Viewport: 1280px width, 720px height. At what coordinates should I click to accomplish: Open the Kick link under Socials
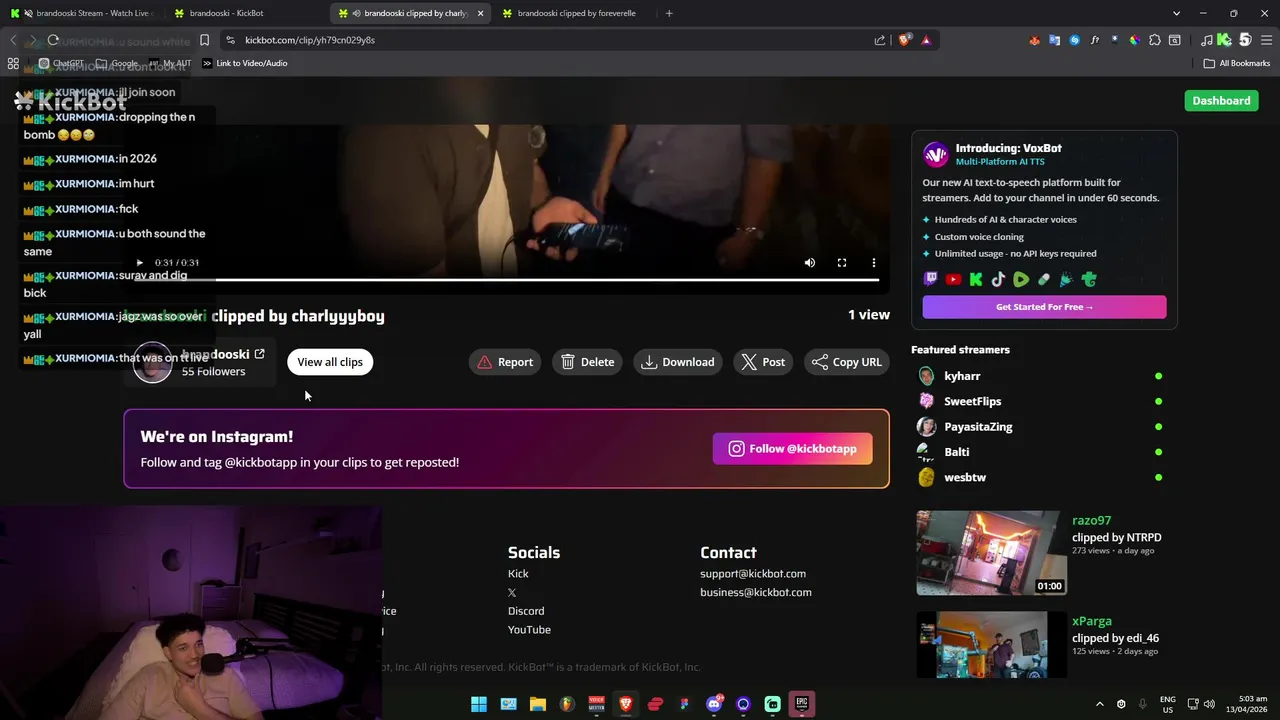point(518,574)
